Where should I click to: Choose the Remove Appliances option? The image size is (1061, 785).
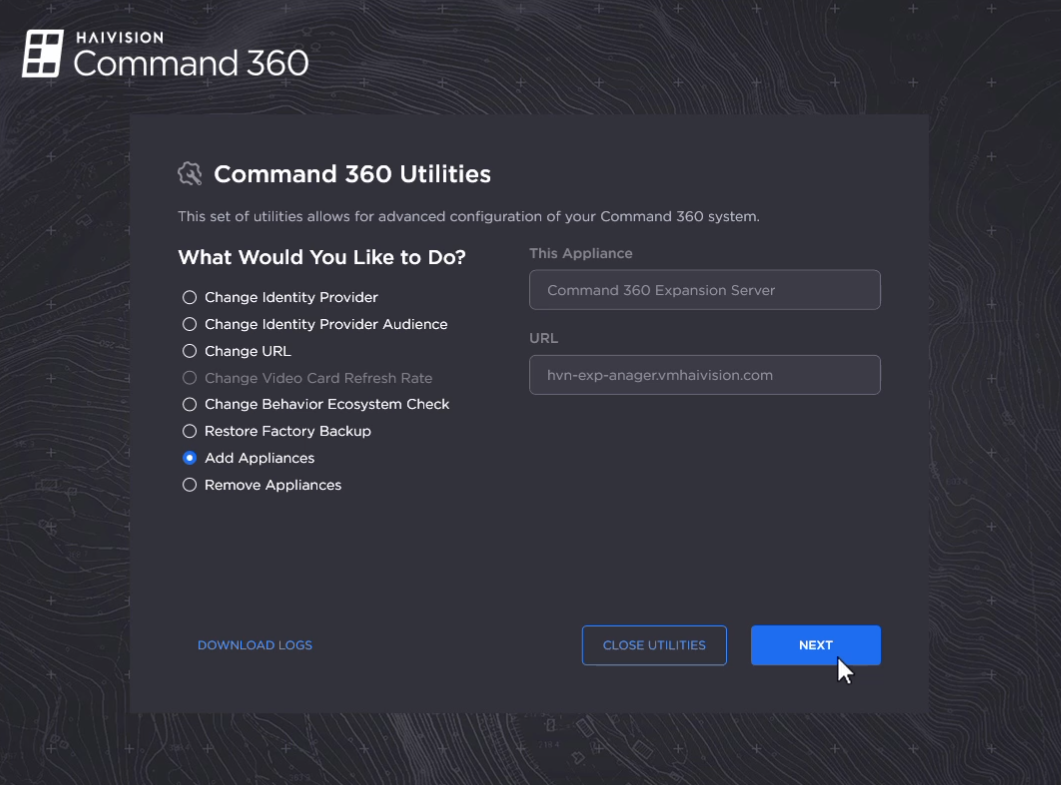coord(189,485)
